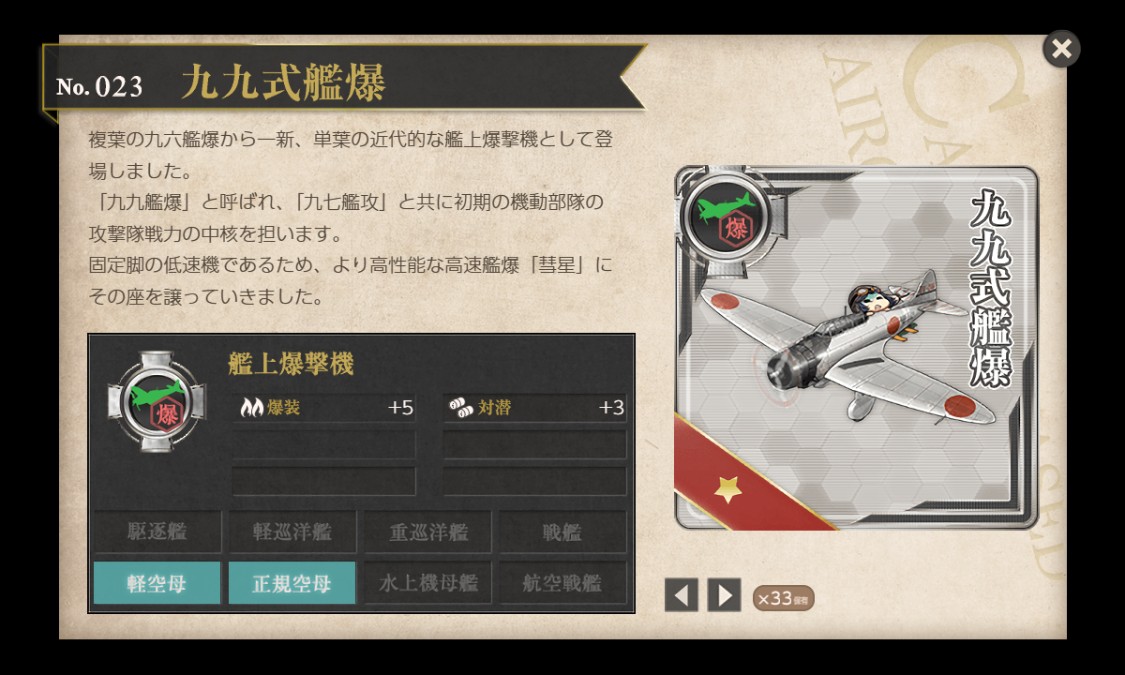This screenshot has width=1125, height=675.
Task: Go to the next equipment entry arrow
Action: 724,595
